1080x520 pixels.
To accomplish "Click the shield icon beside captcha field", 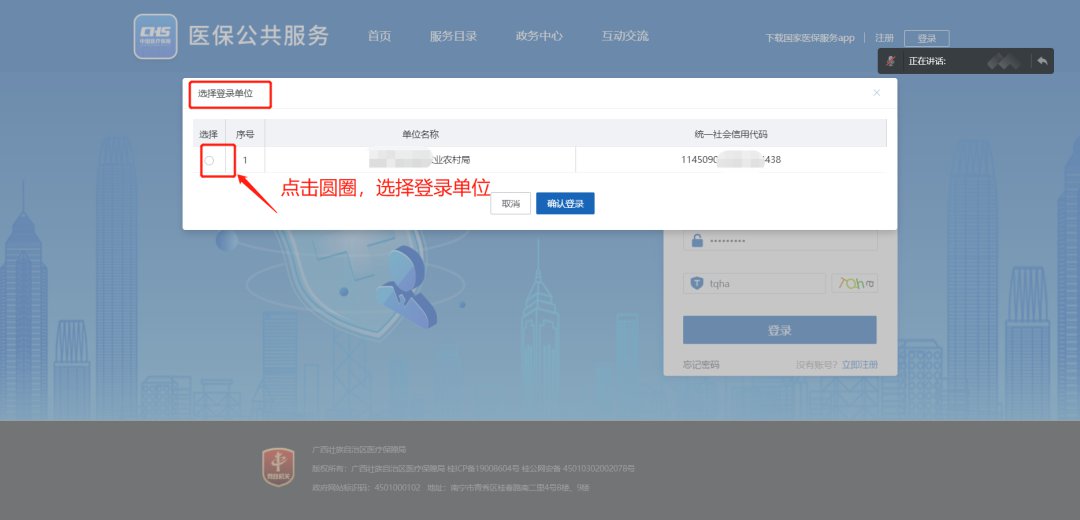I will pyautogui.click(x=697, y=284).
